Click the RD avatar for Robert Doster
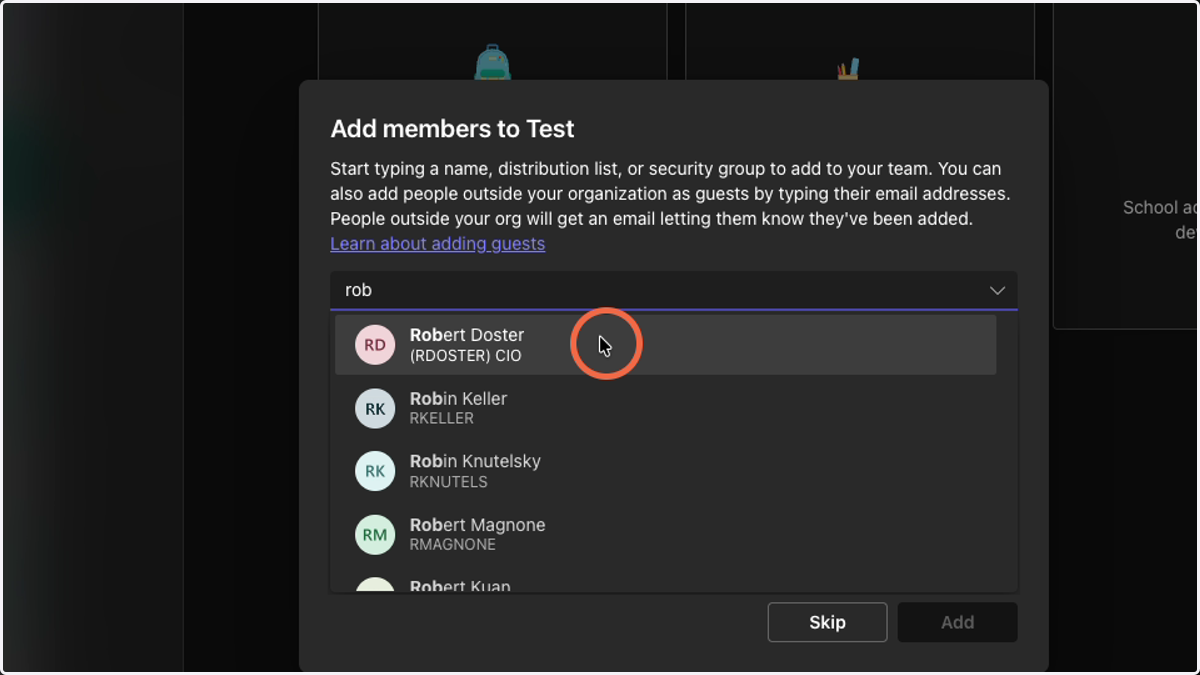This screenshot has width=1200, height=675. [x=375, y=345]
